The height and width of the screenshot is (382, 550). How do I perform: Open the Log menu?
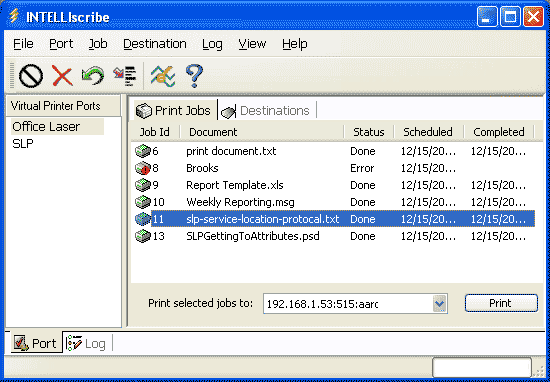coord(212,44)
